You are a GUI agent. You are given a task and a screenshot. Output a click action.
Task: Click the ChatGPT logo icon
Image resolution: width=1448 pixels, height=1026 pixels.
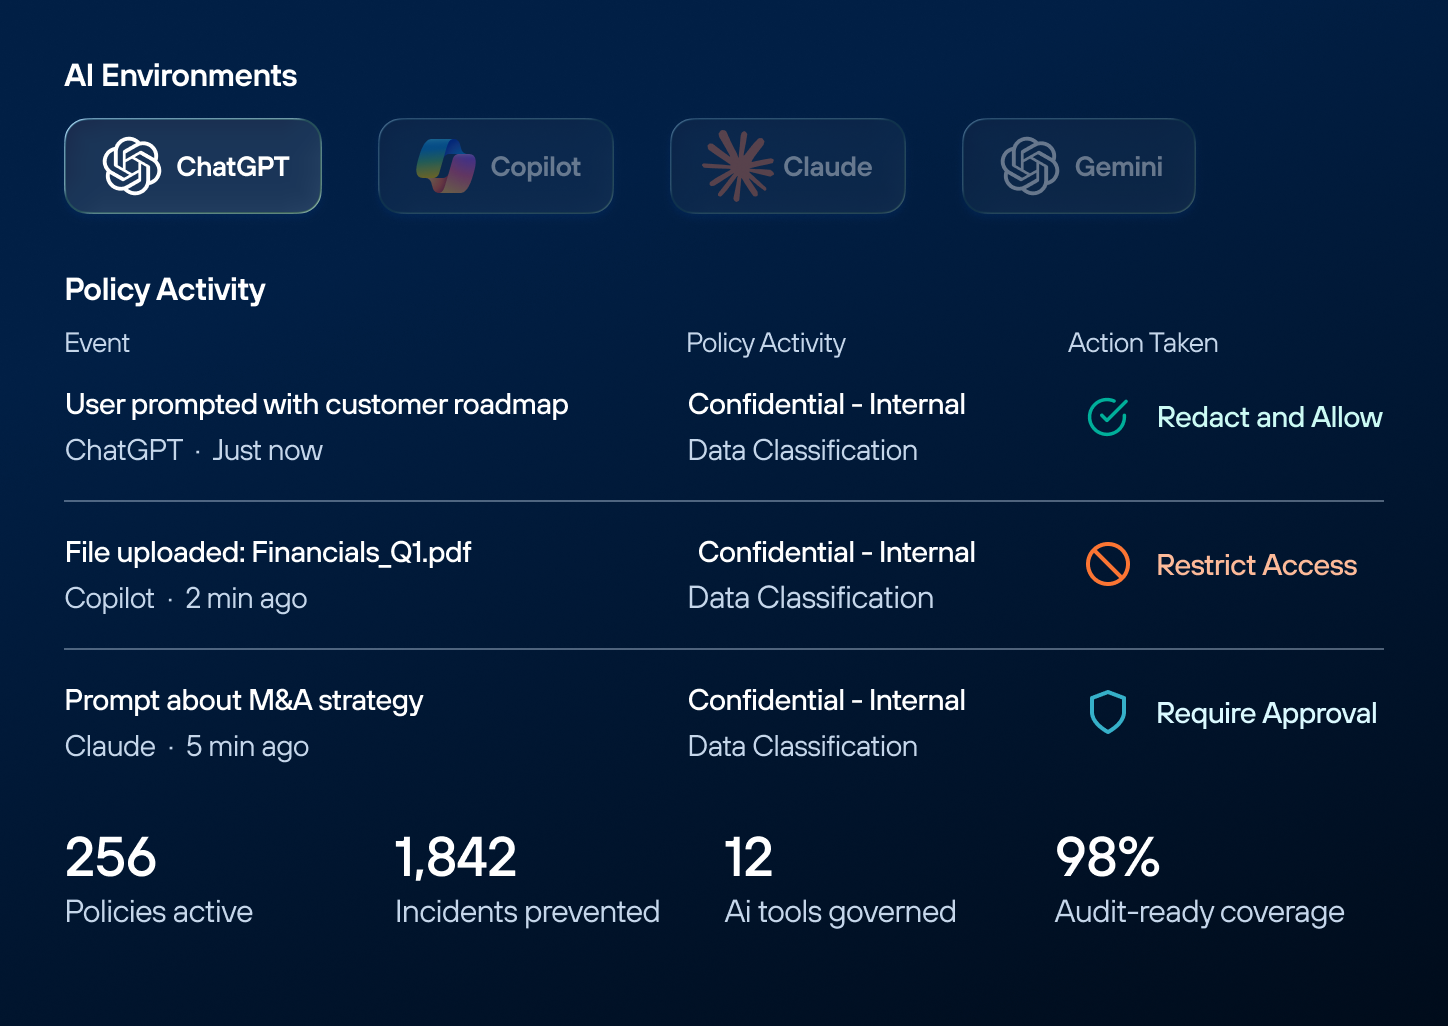(132, 166)
